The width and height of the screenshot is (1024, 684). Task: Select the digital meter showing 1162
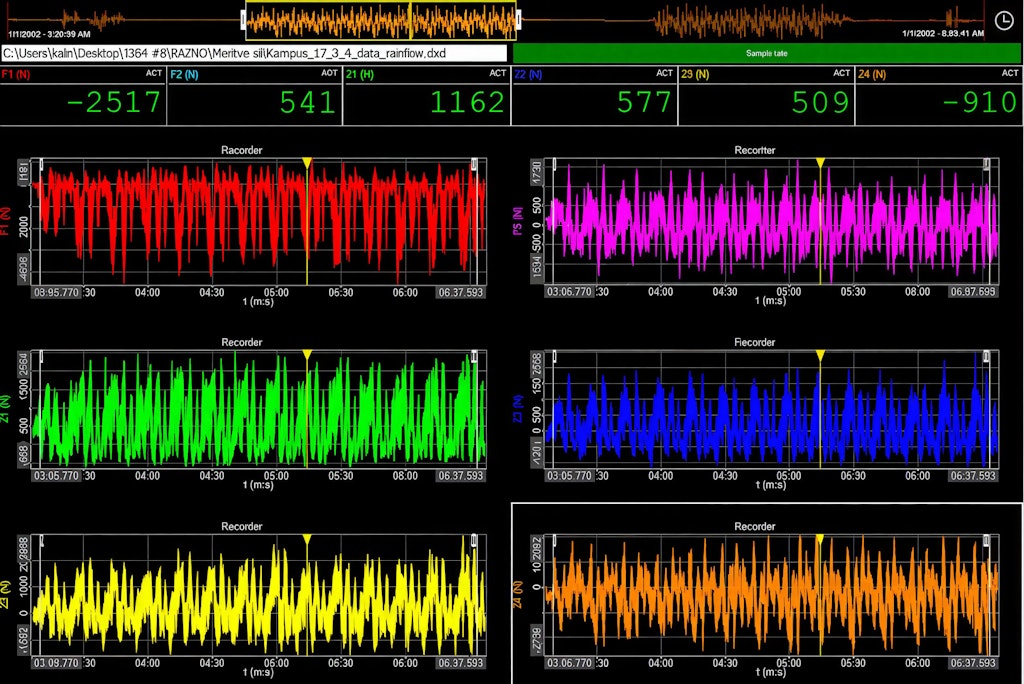point(426,95)
